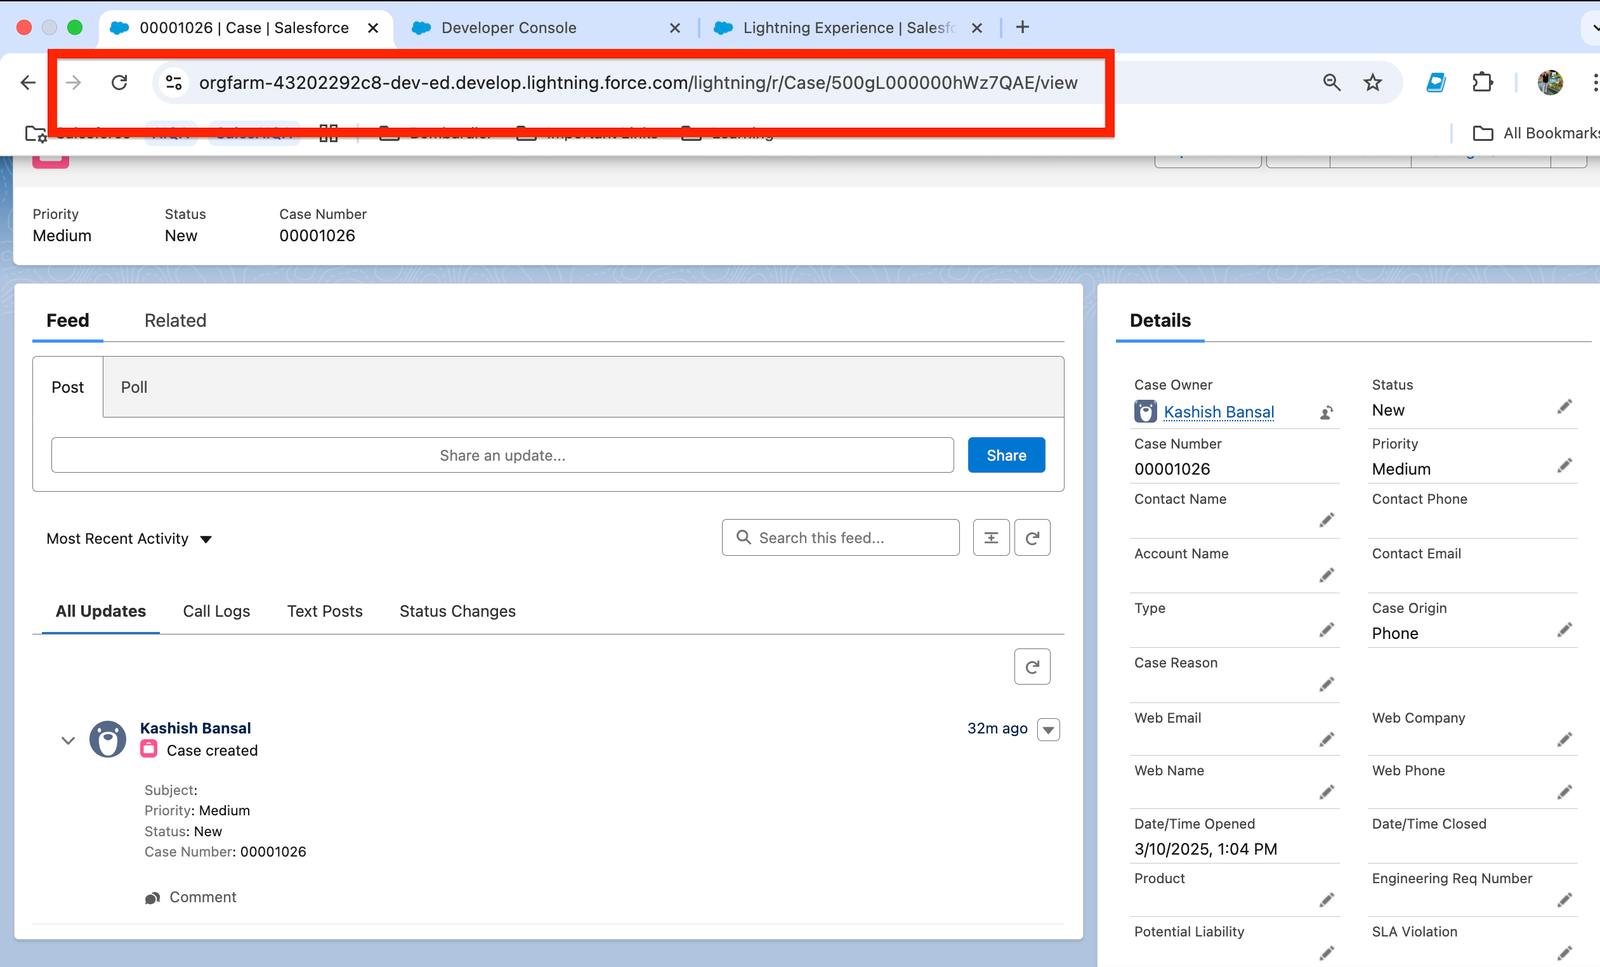Click the expand all posts feed icon
1600x967 pixels.
[x=991, y=538]
